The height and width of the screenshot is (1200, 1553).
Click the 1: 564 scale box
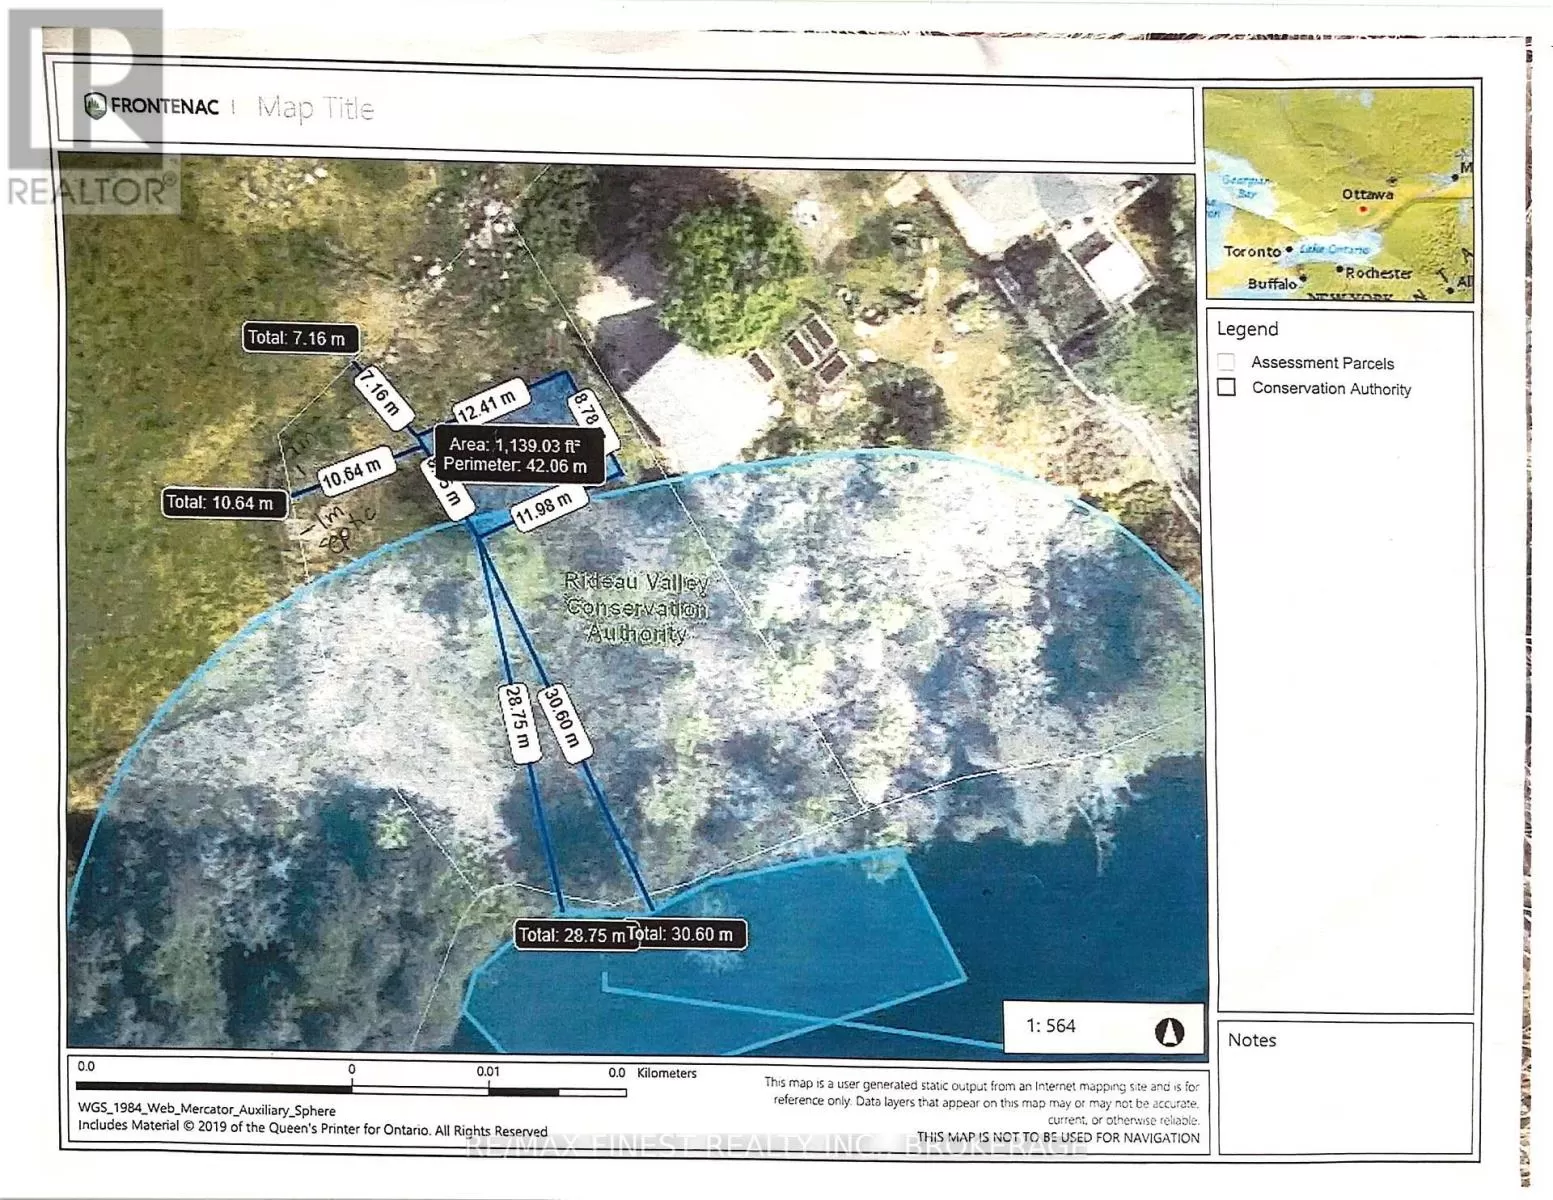click(1050, 1026)
